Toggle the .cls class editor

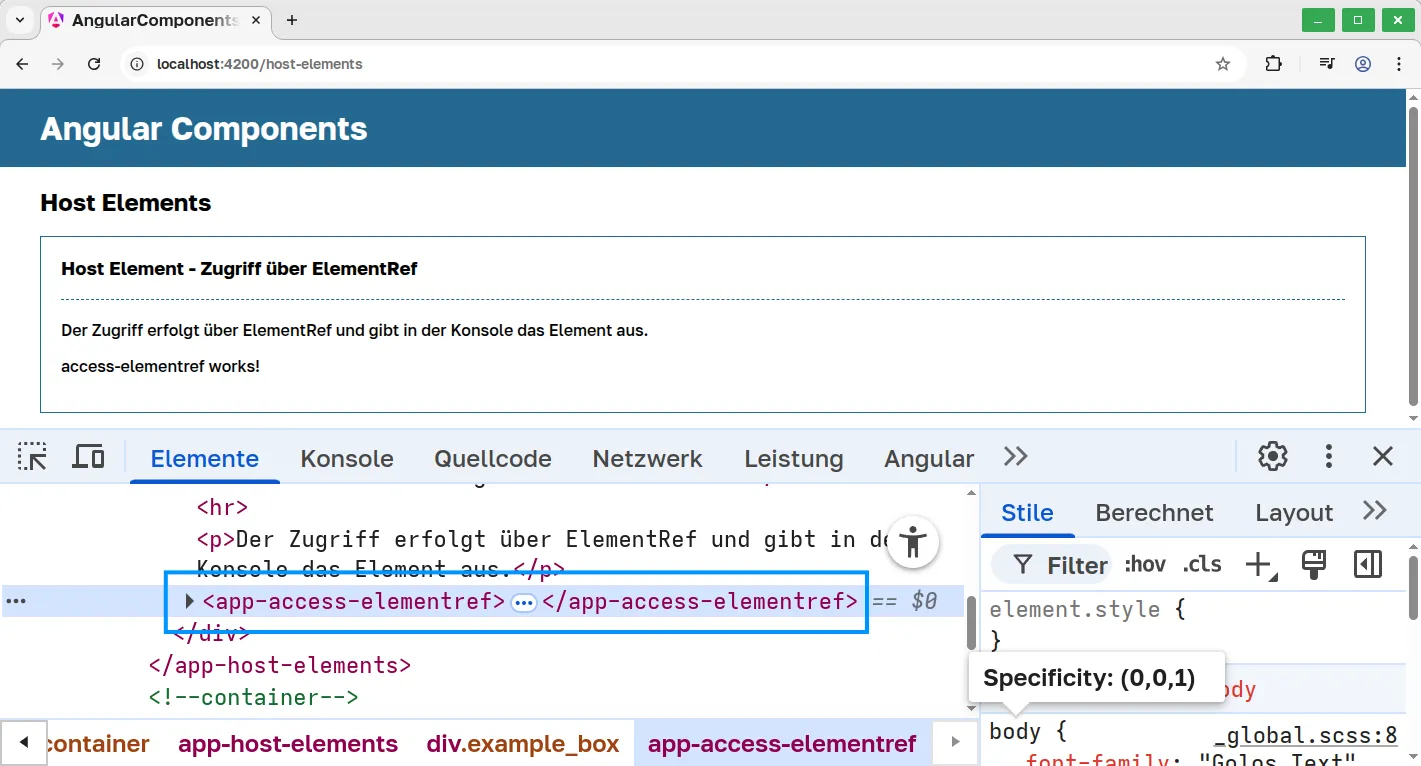coord(1201,565)
